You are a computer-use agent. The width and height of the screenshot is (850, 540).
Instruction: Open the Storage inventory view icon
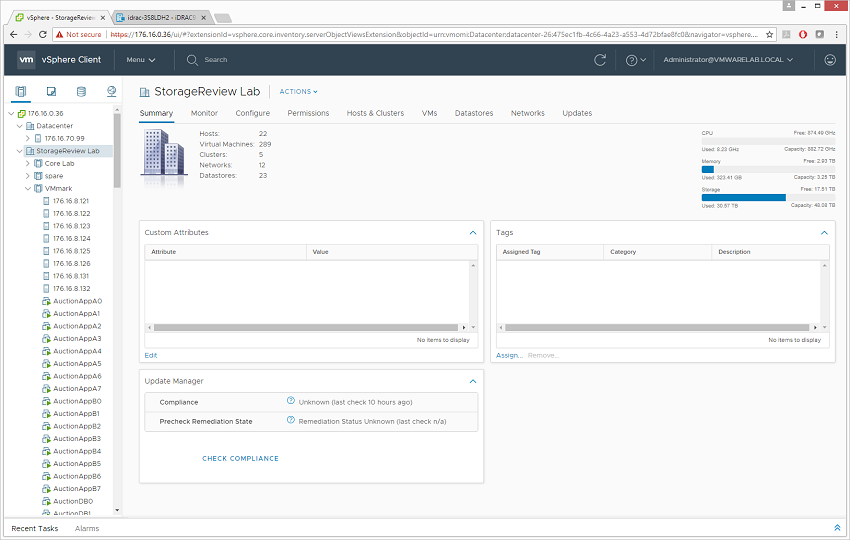(x=81, y=92)
